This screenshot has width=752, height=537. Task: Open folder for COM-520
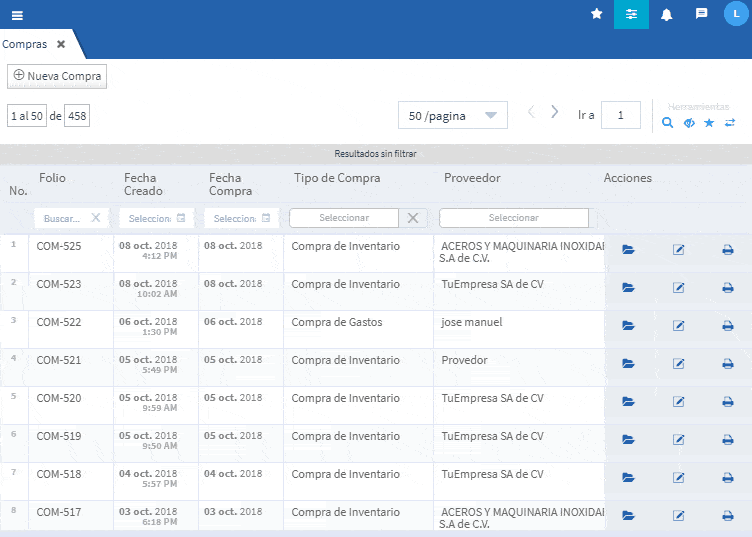pyautogui.click(x=628, y=401)
